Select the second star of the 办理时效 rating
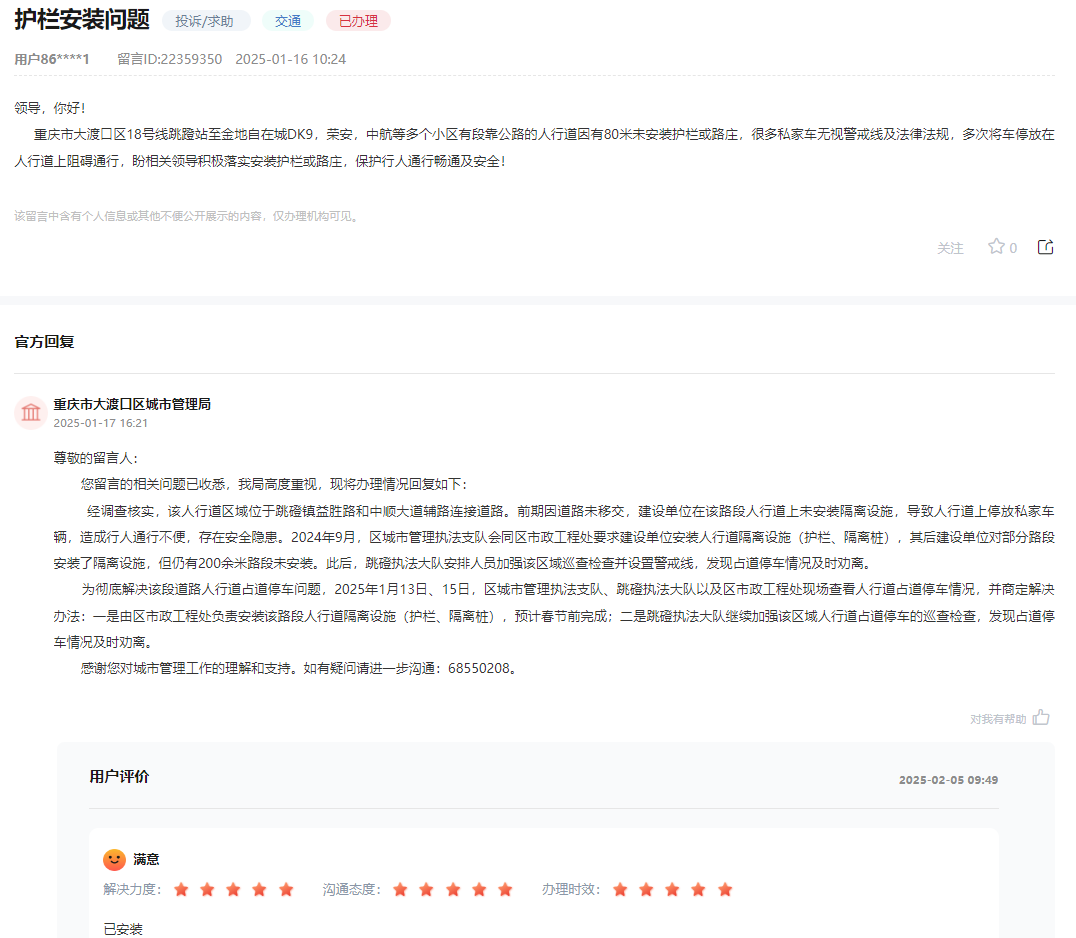Viewport: 1076px width, 938px height. [x=646, y=888]
